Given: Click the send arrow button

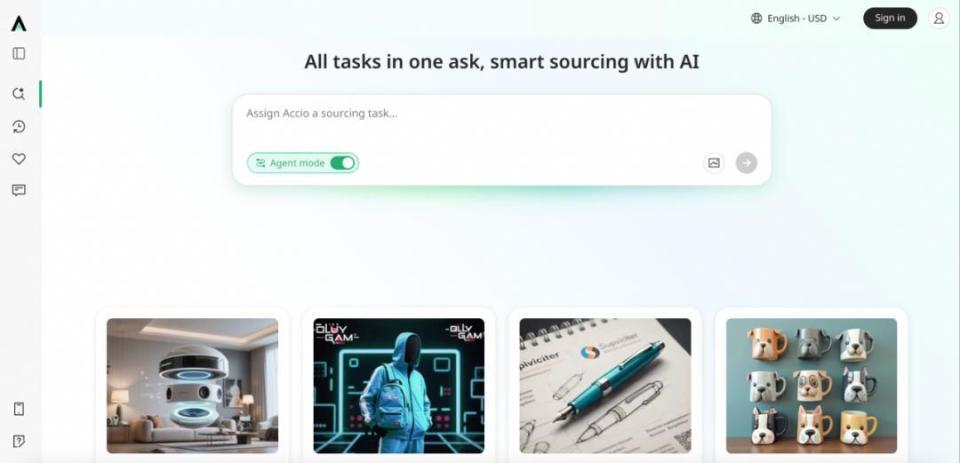Looking at the screenshot, I should click(746, 163).
